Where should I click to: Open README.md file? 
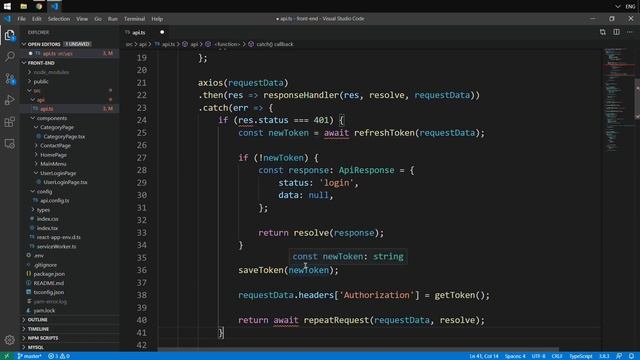(48, 283)
